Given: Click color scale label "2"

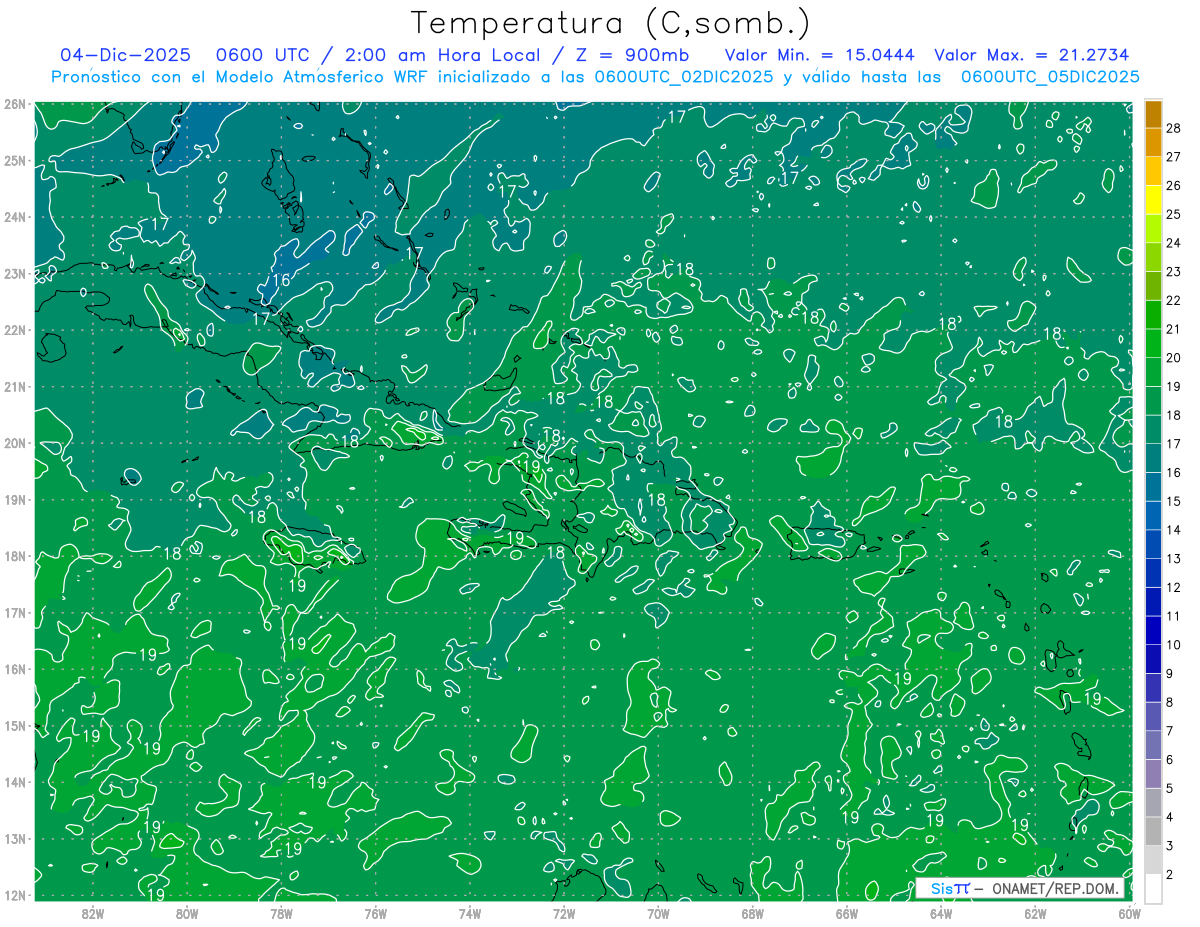Looking at the screenshot, I should [x=1171, y=875].
